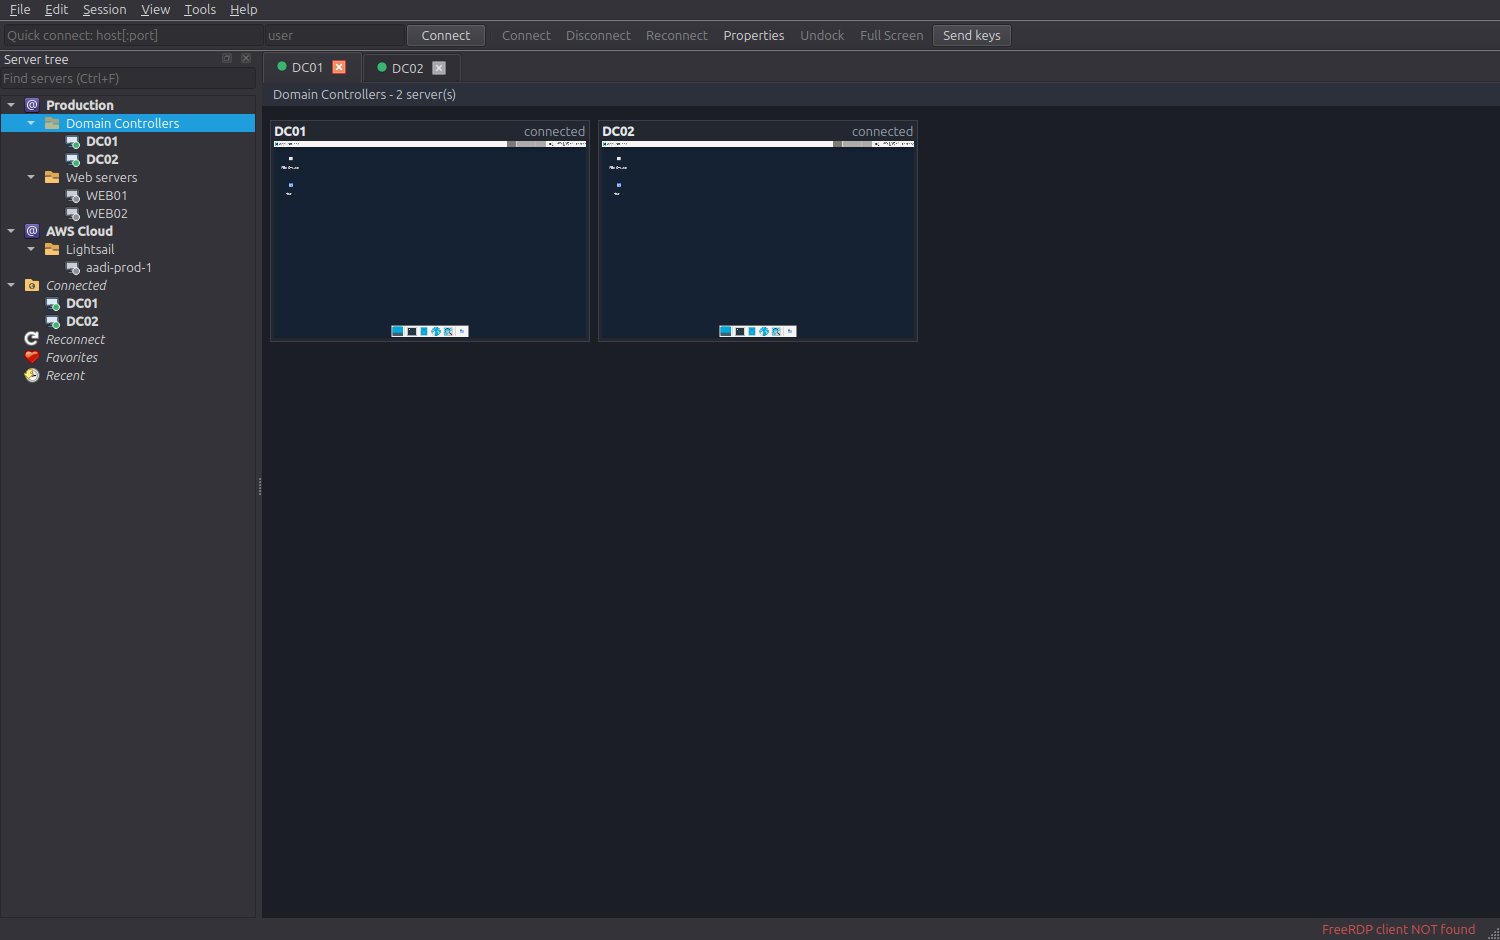Collapse the Connected node
Image resolution: width=1500 pixels, height=940 pixels.
point(11,285)
